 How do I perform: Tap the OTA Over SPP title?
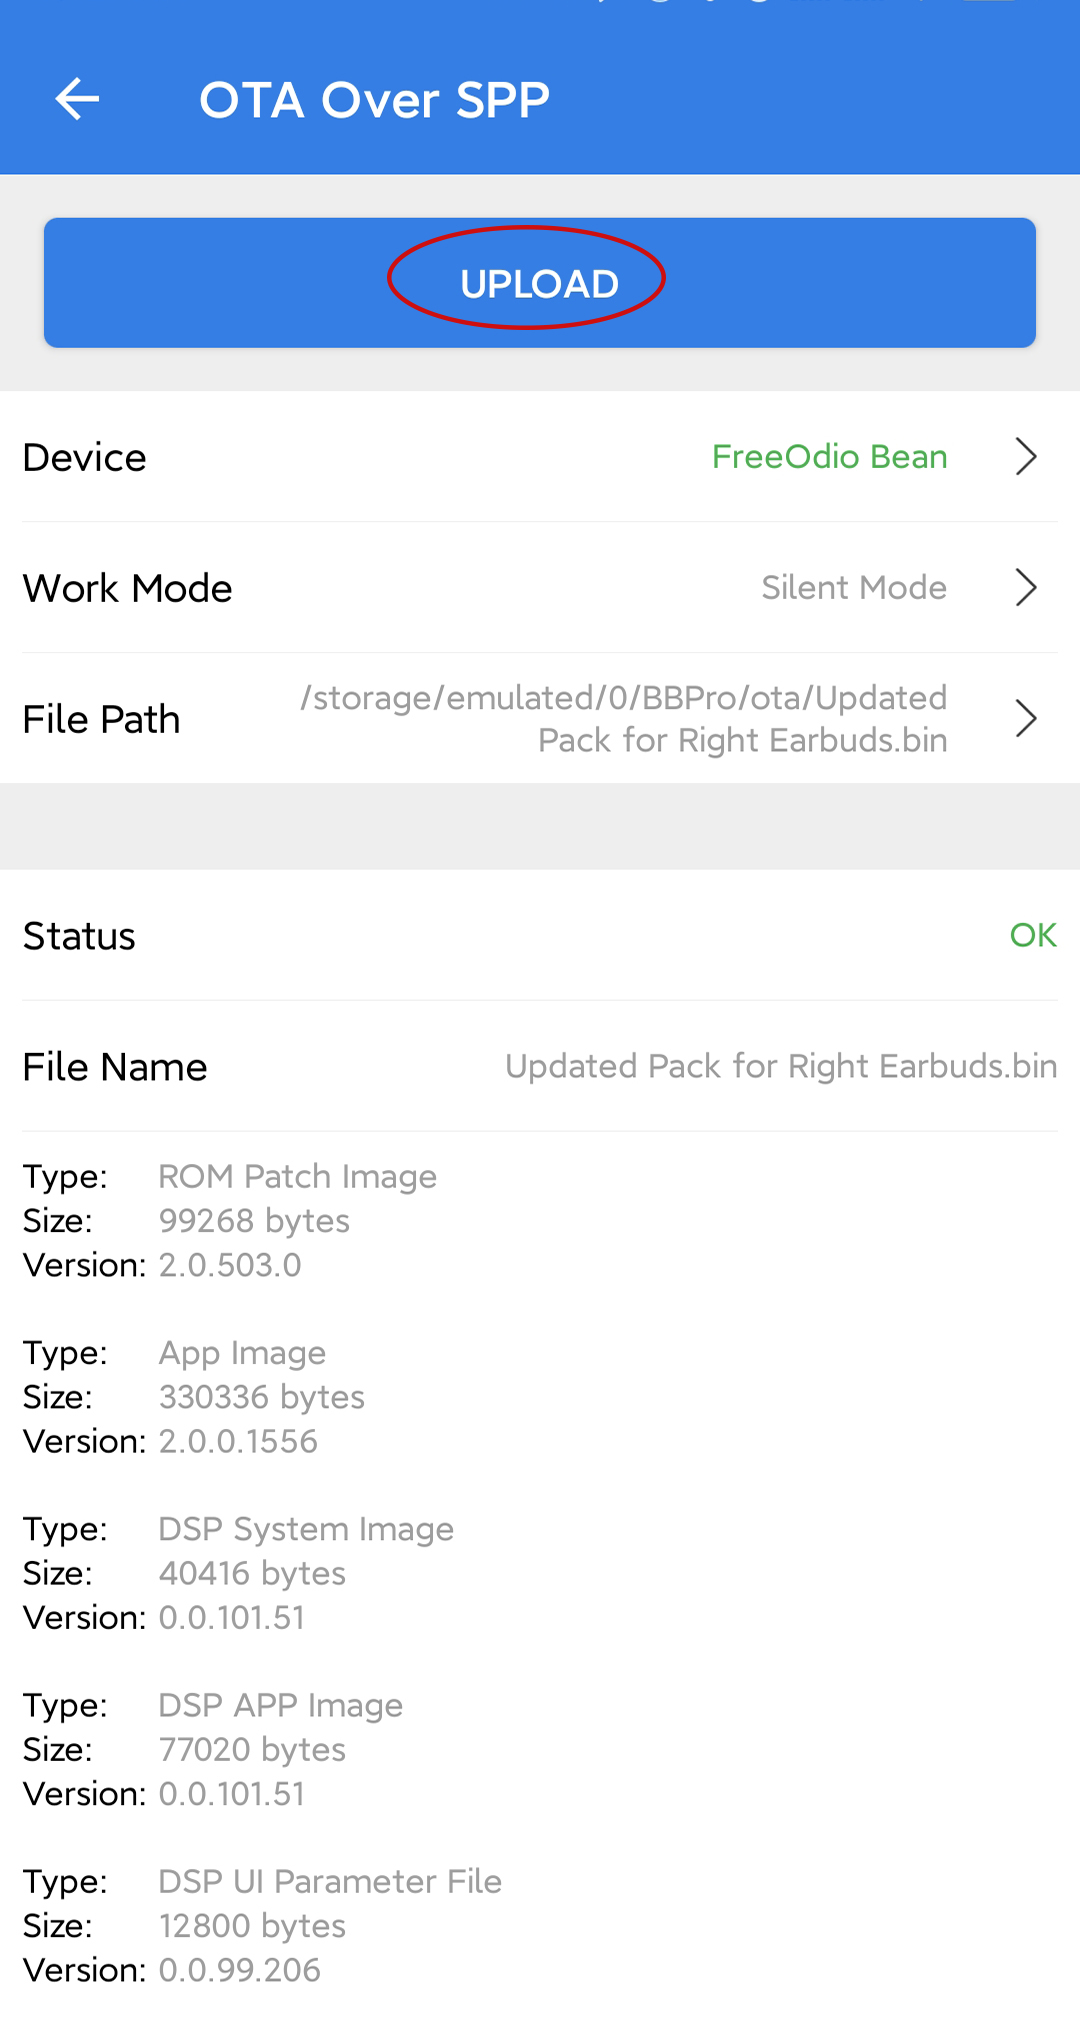point(375,100)
